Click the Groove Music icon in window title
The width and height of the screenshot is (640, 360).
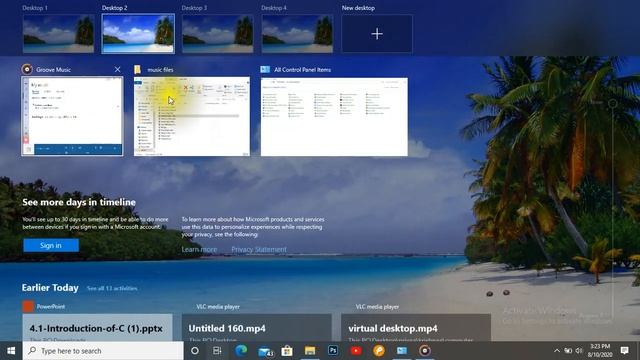point(27,69)
